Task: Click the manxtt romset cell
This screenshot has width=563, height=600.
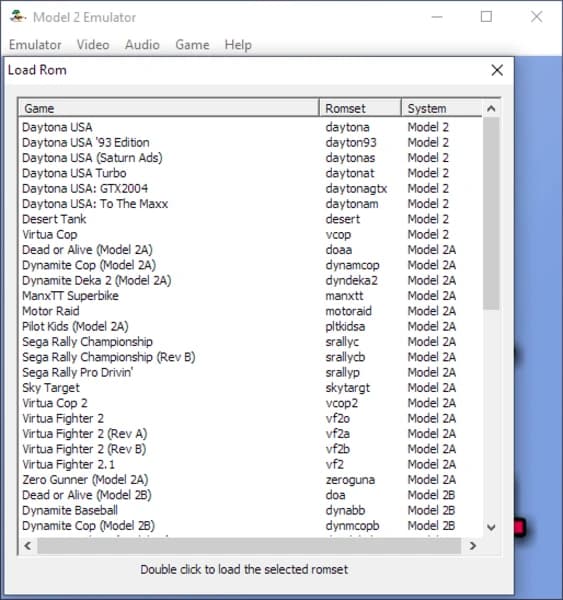Action: 344,295
